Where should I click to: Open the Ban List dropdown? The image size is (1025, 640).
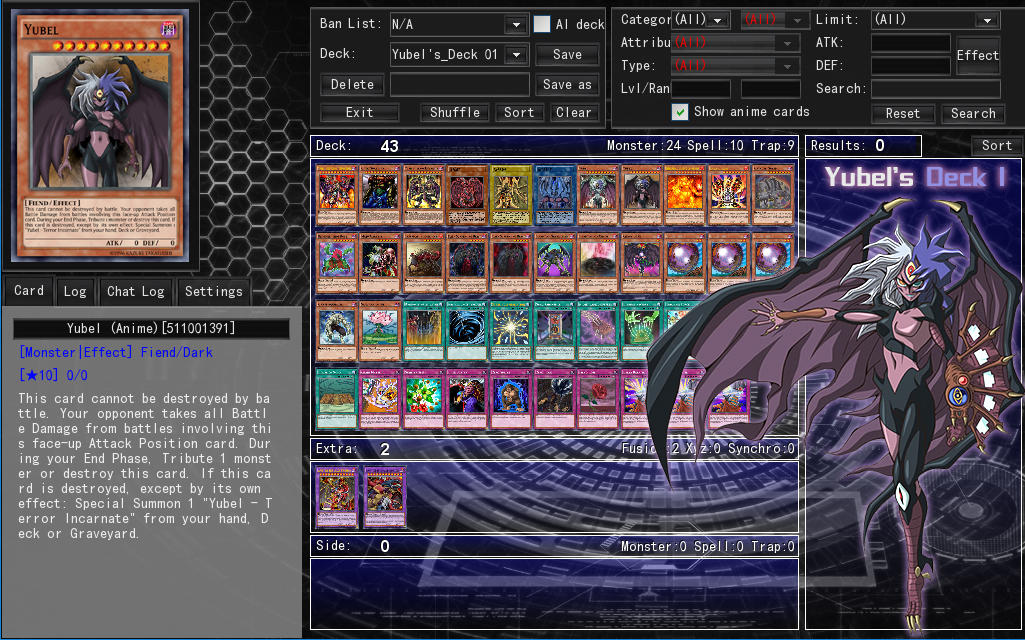(516, 25)
